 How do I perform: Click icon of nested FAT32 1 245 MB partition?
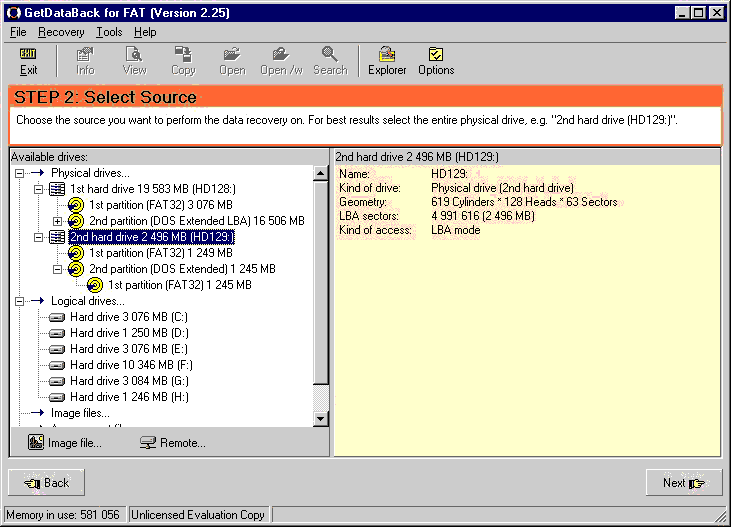click(95, 284)
